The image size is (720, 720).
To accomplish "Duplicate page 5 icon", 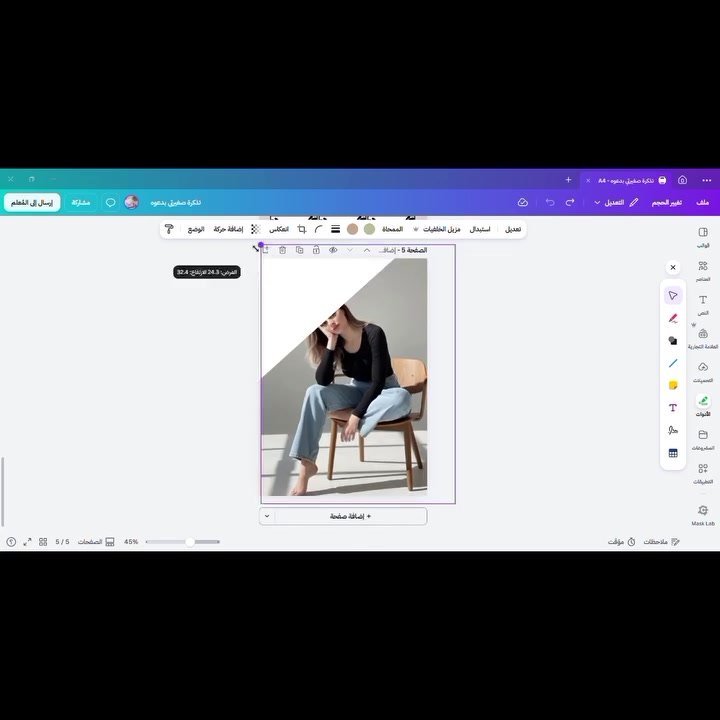I will click(299, 250).
